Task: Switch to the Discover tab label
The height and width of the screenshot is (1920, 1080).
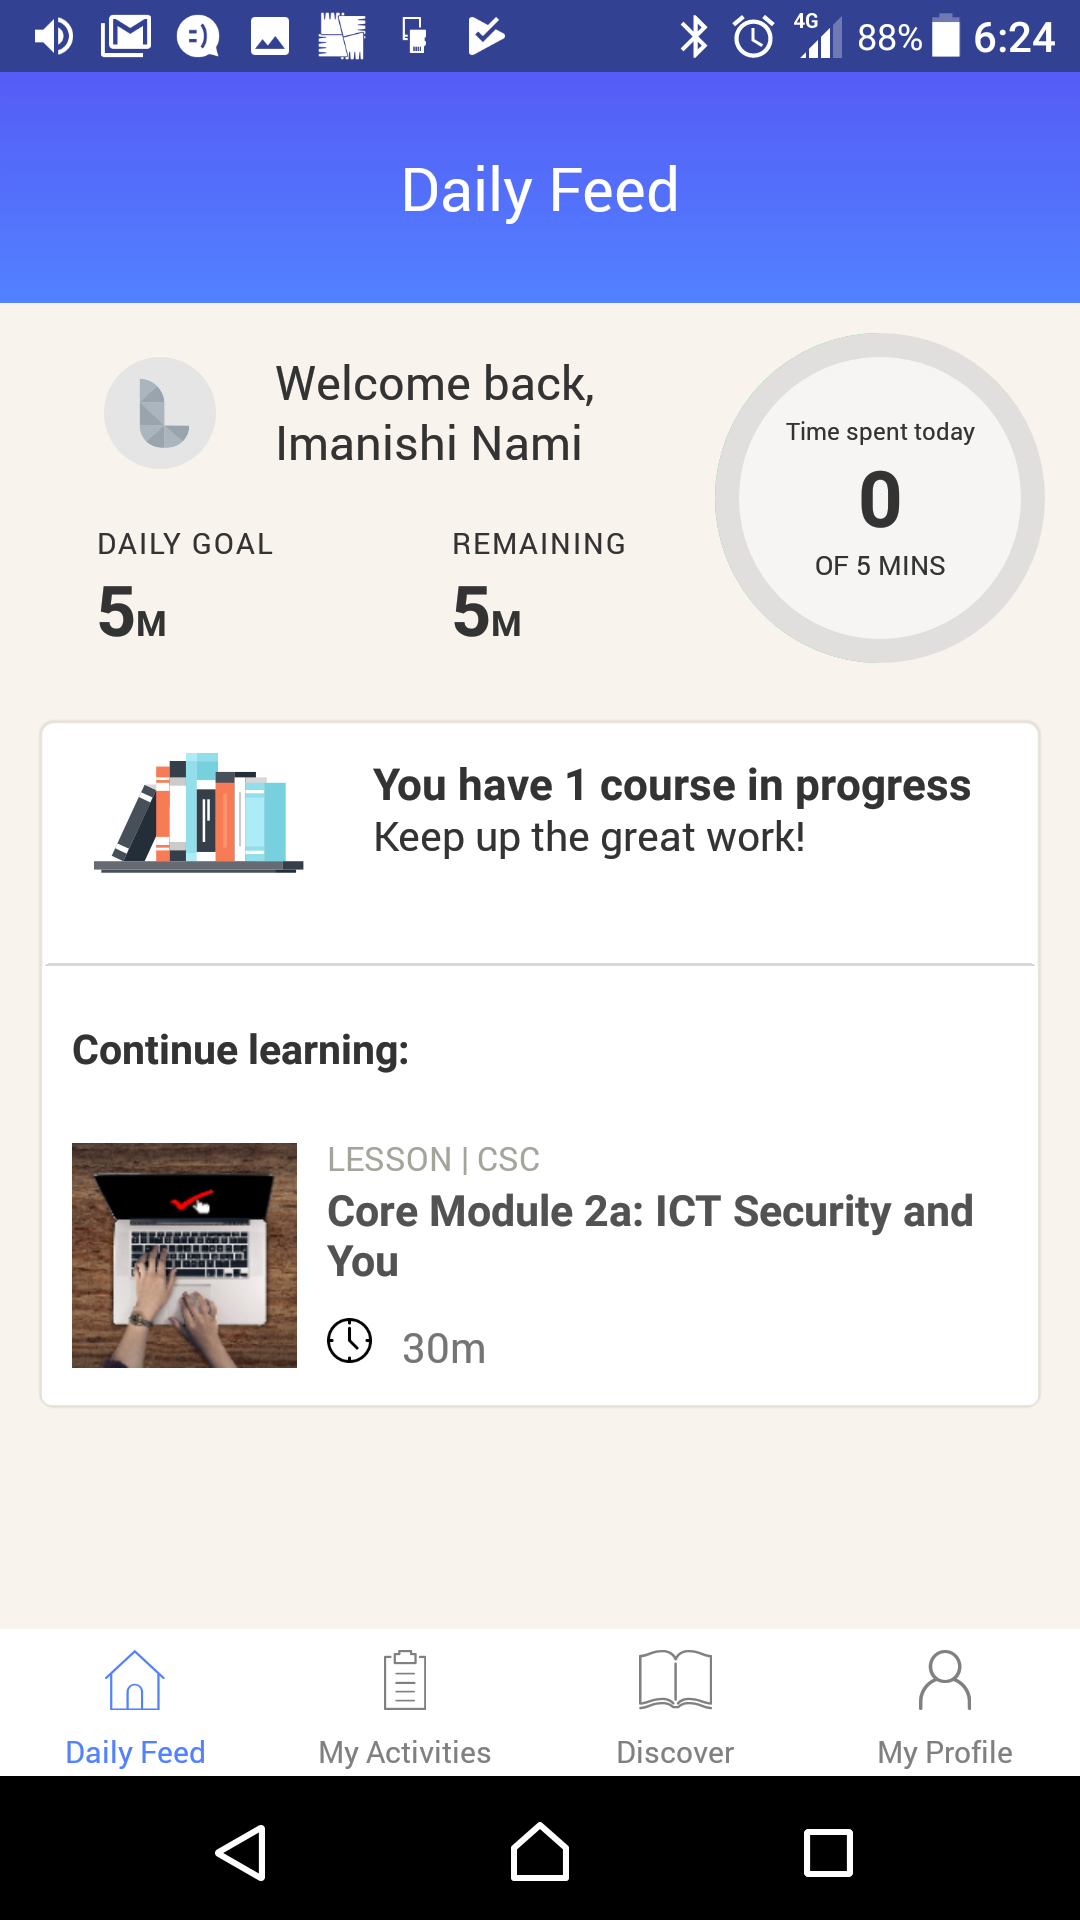Action: (675, 1752)
